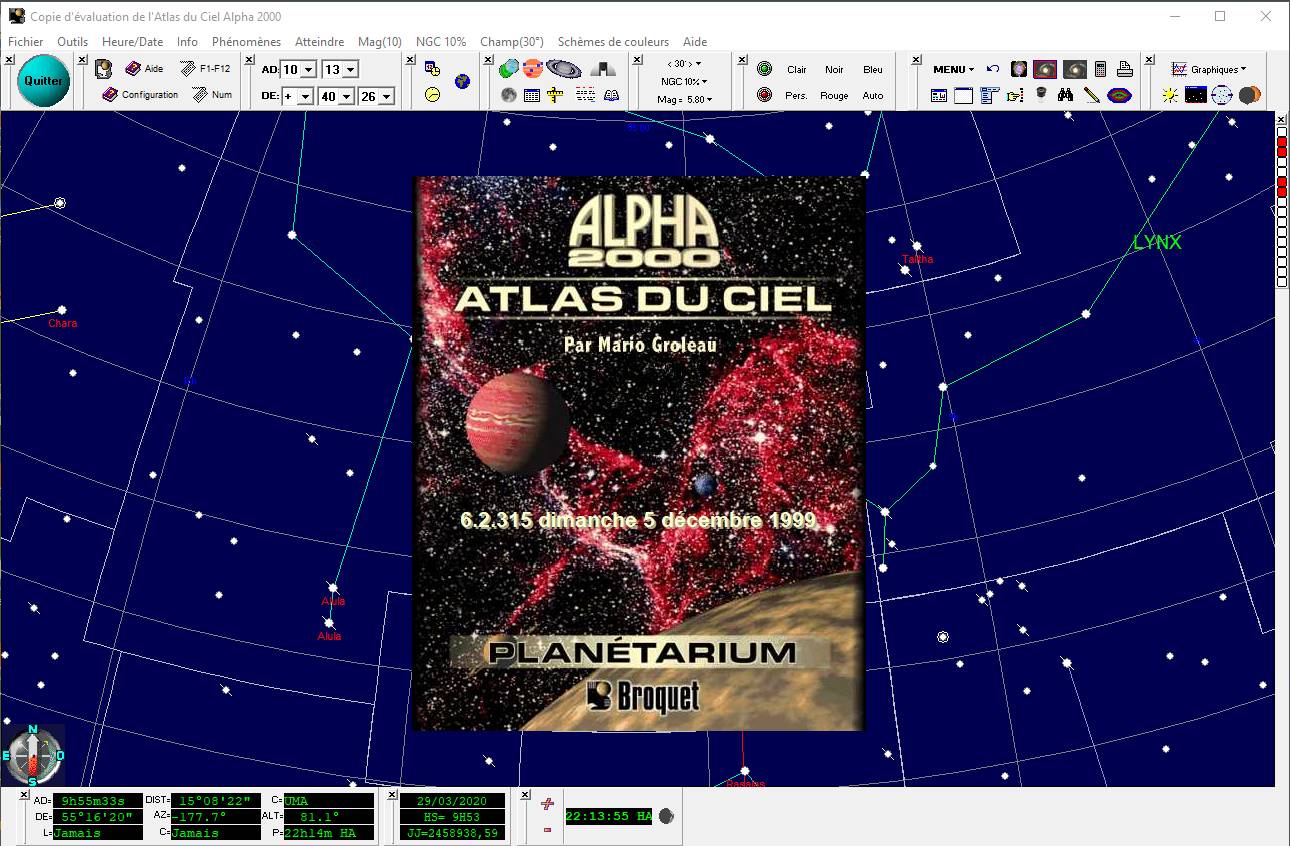Image resolution: width=1290 pixels, height=846 pixels.
Task: Click the Num keyboard icon
Action: tap(212, 95)
